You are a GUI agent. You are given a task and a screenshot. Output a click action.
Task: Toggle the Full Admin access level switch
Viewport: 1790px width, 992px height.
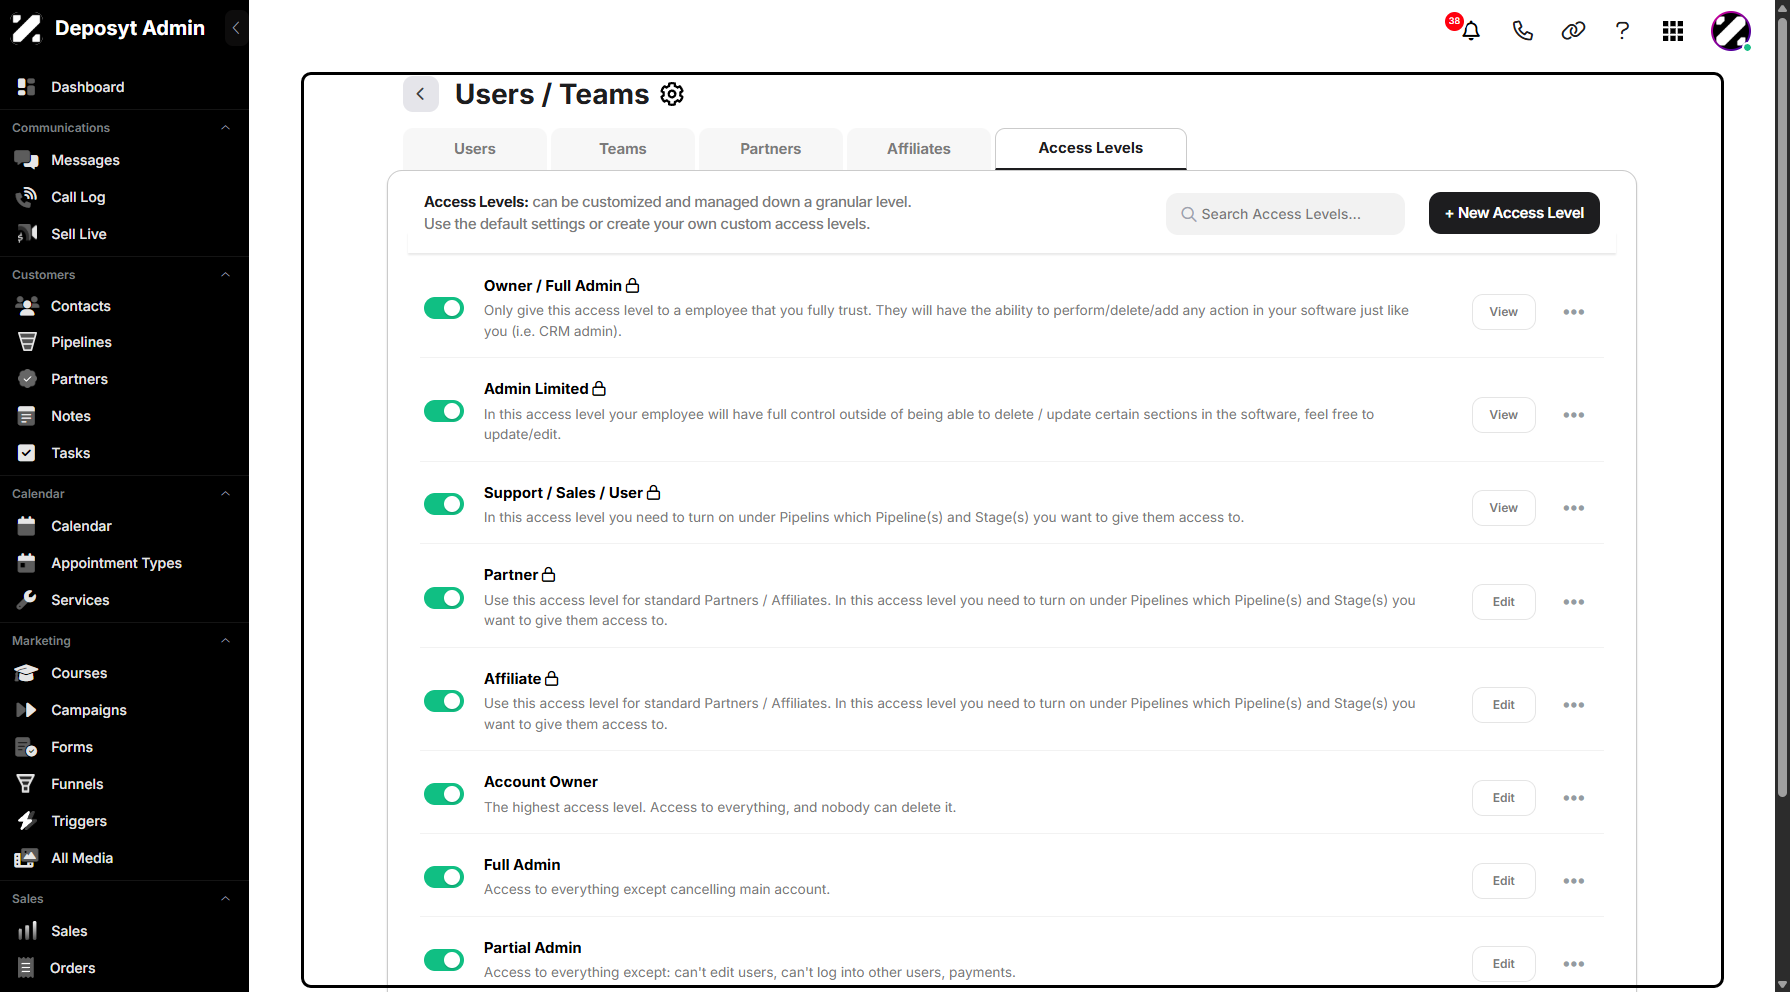444,877
